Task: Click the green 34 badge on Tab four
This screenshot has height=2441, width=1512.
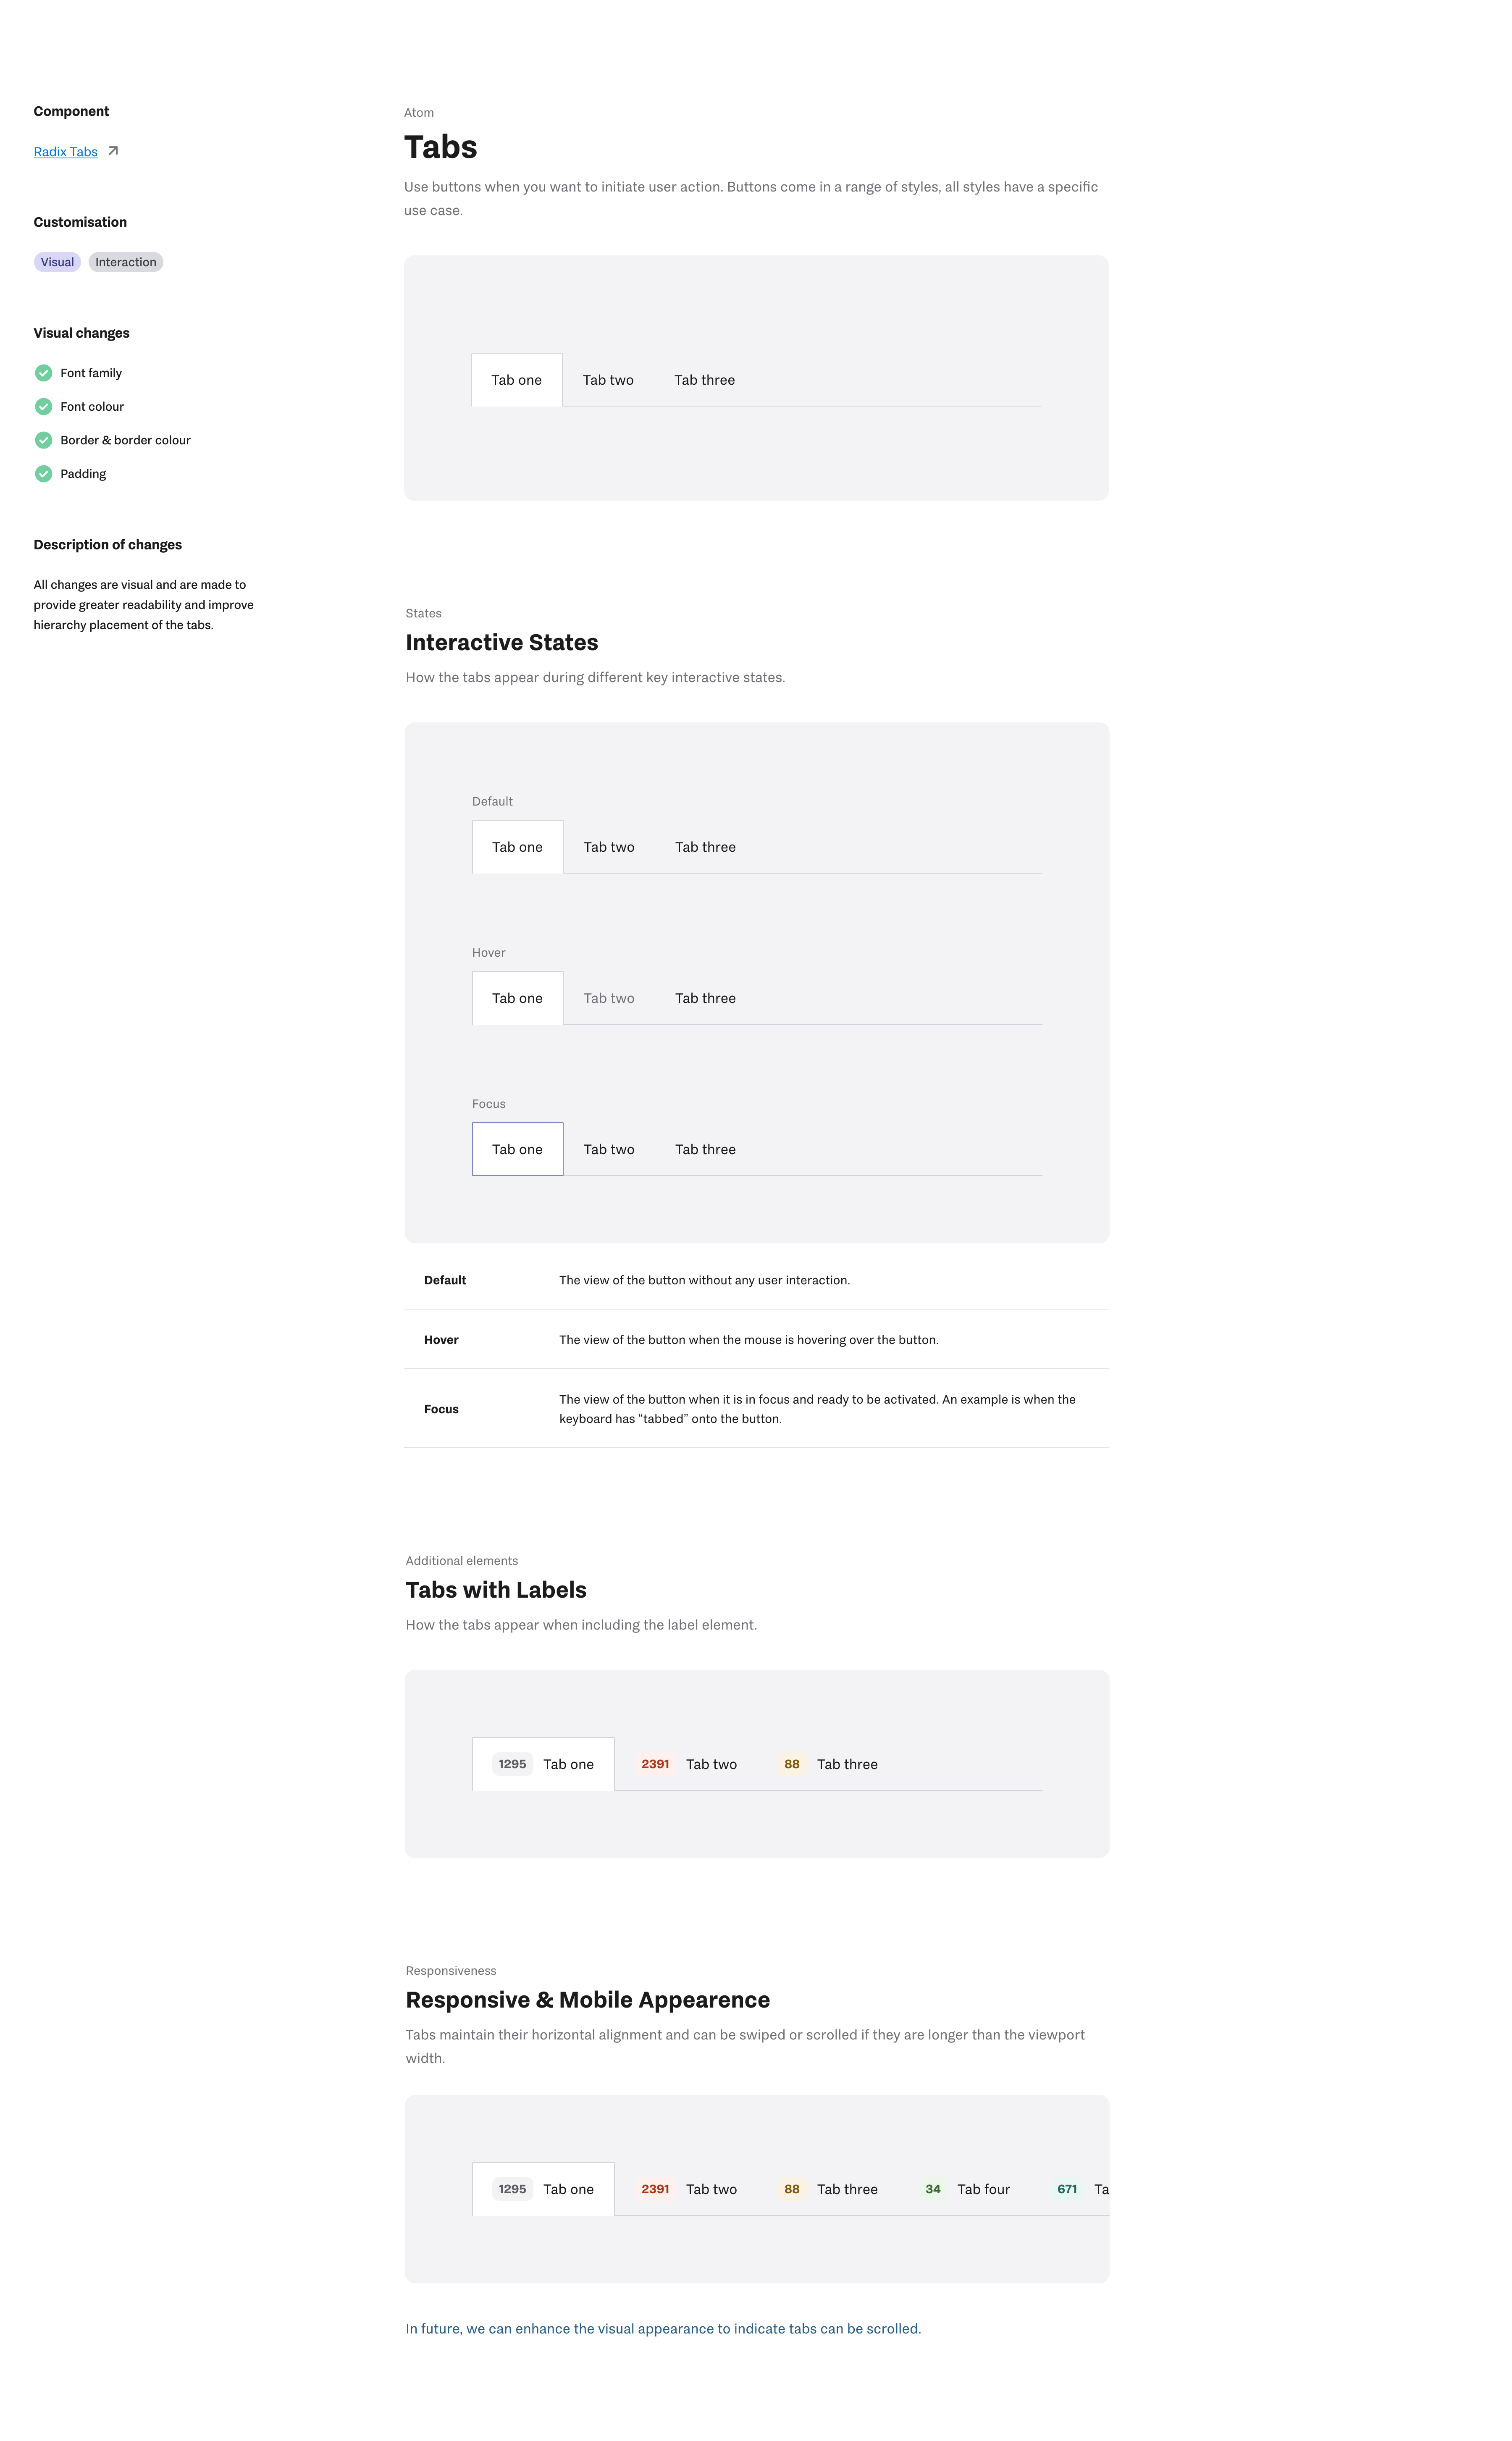Action: pos(933,2189)
